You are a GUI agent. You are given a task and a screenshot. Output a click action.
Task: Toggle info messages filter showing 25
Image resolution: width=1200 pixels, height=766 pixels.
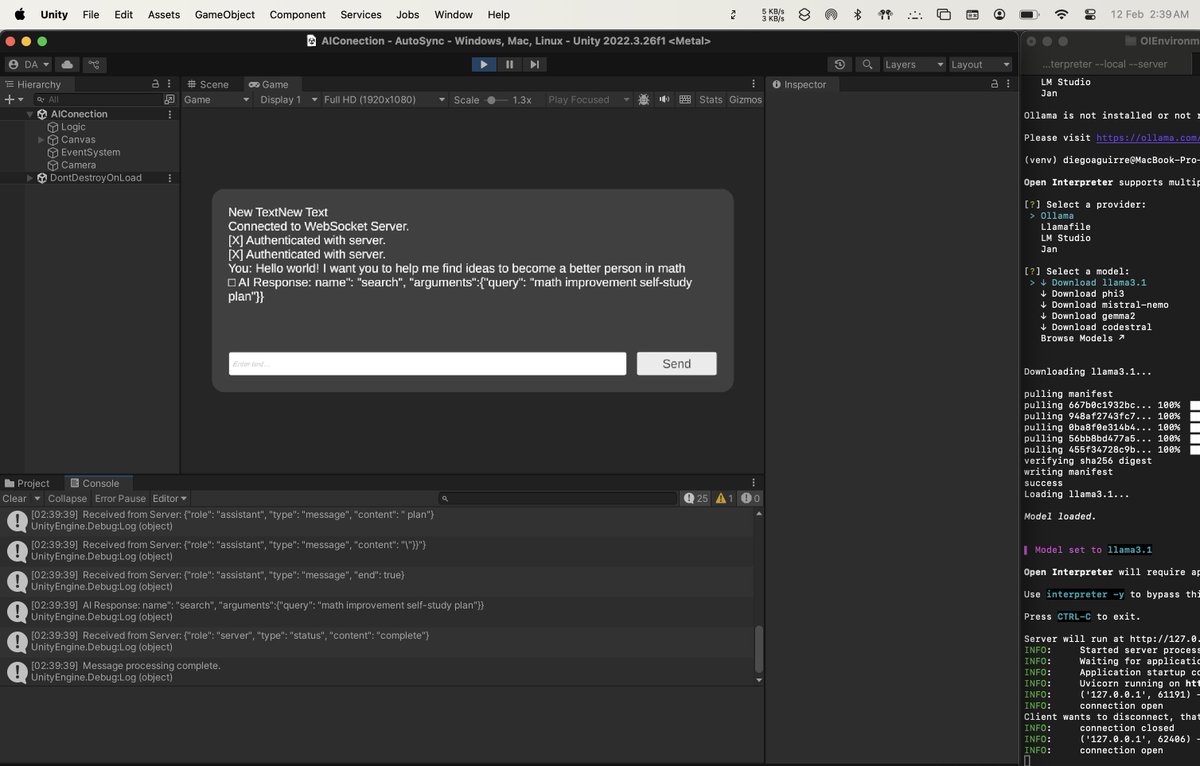coord(696,498)
